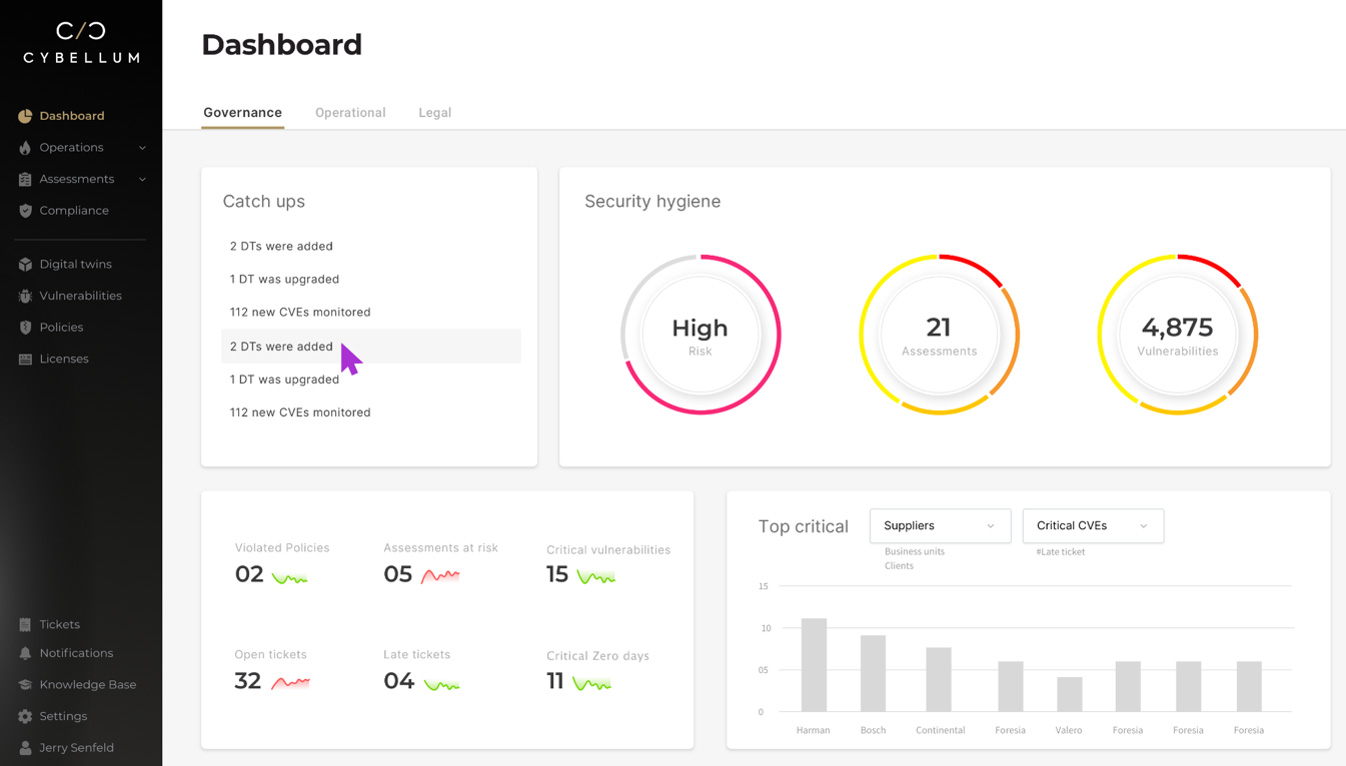Click the Settings gear icon
The width and height of the screenshot is (1346, 766).
coord(25,717)
